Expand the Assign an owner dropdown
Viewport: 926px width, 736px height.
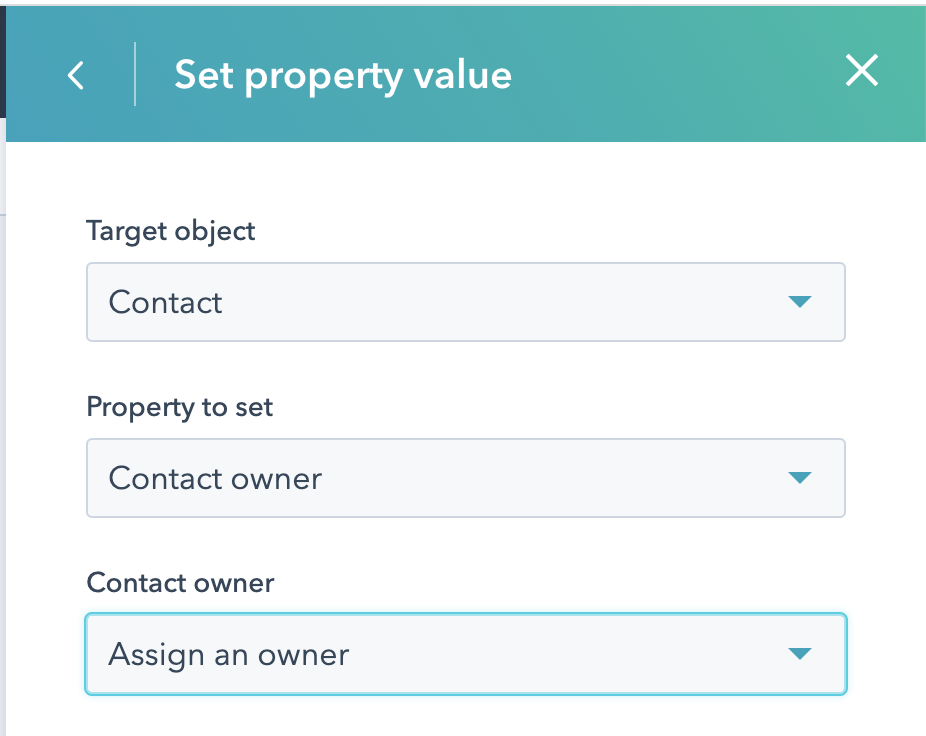465,654
